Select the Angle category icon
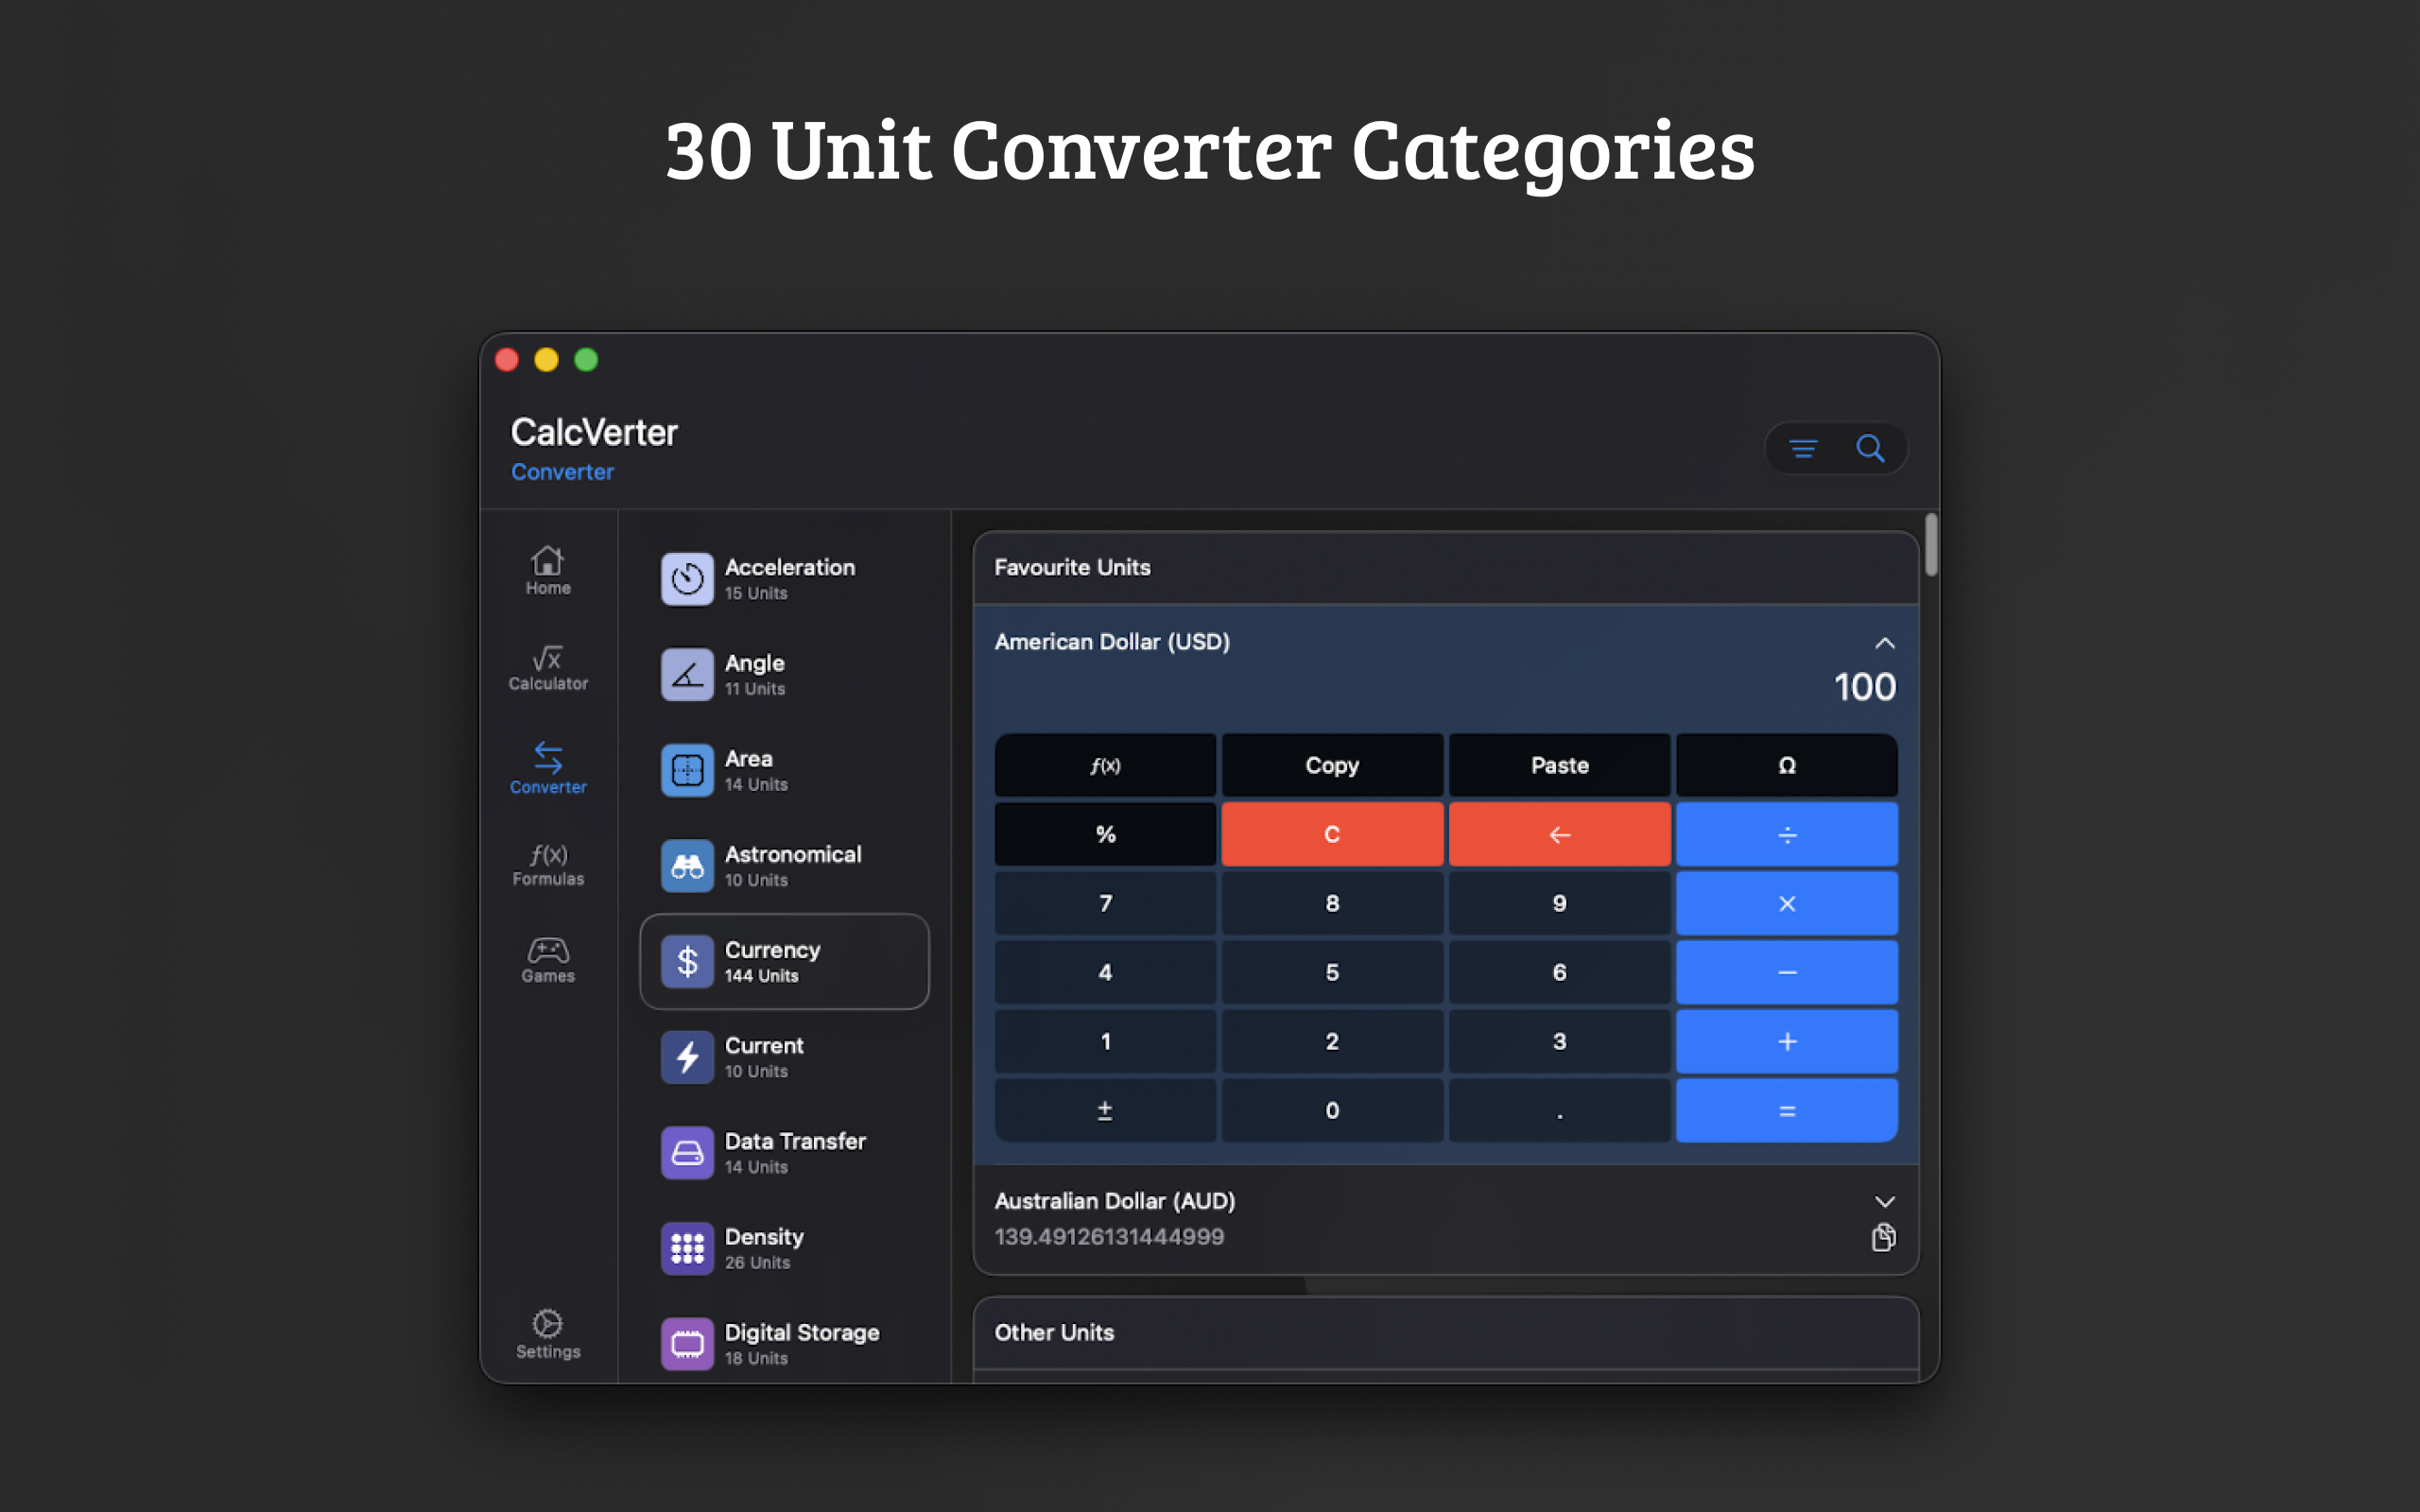Viewport: 2420px width, 1512px height. tap(687, 674)
